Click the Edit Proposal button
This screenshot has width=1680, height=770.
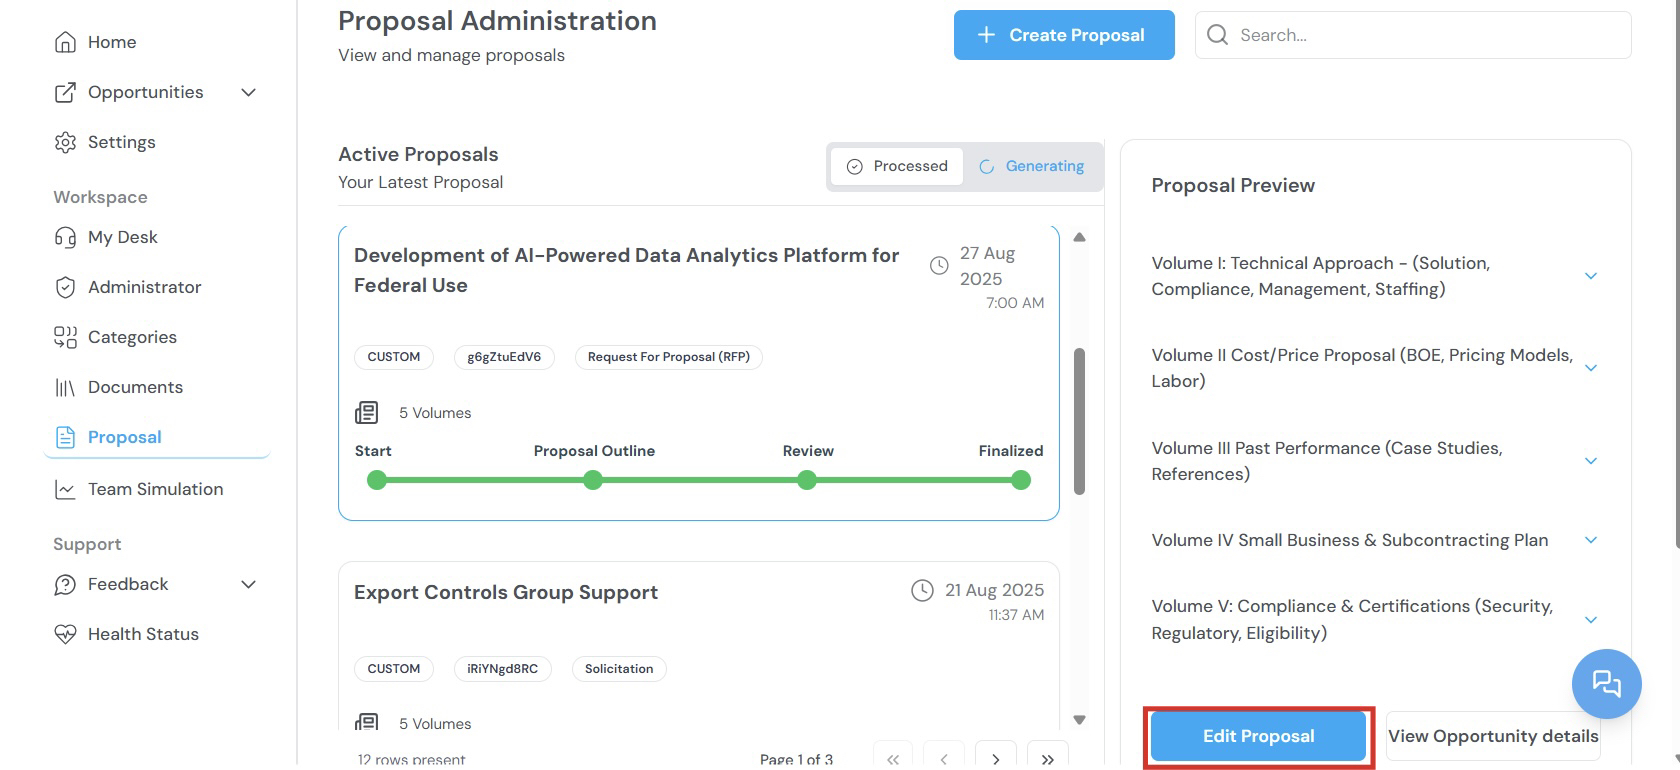1258,736
